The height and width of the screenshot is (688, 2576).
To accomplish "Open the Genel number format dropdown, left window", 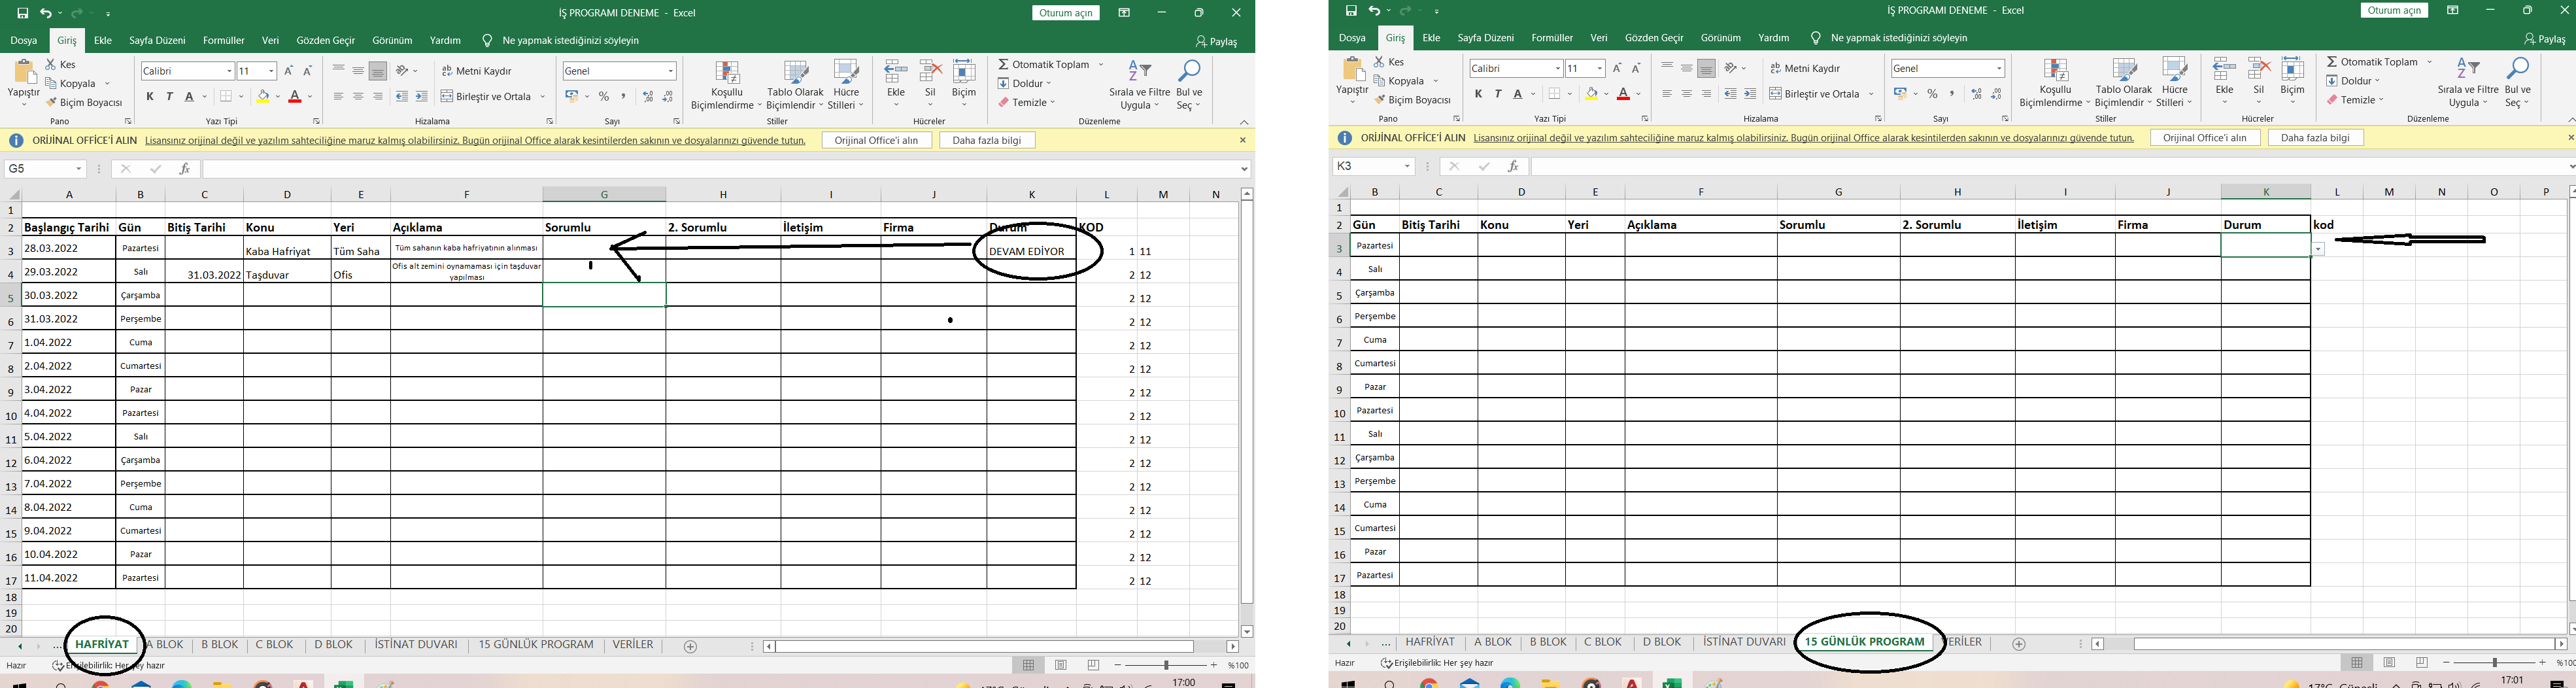I will tap(671, 71).
